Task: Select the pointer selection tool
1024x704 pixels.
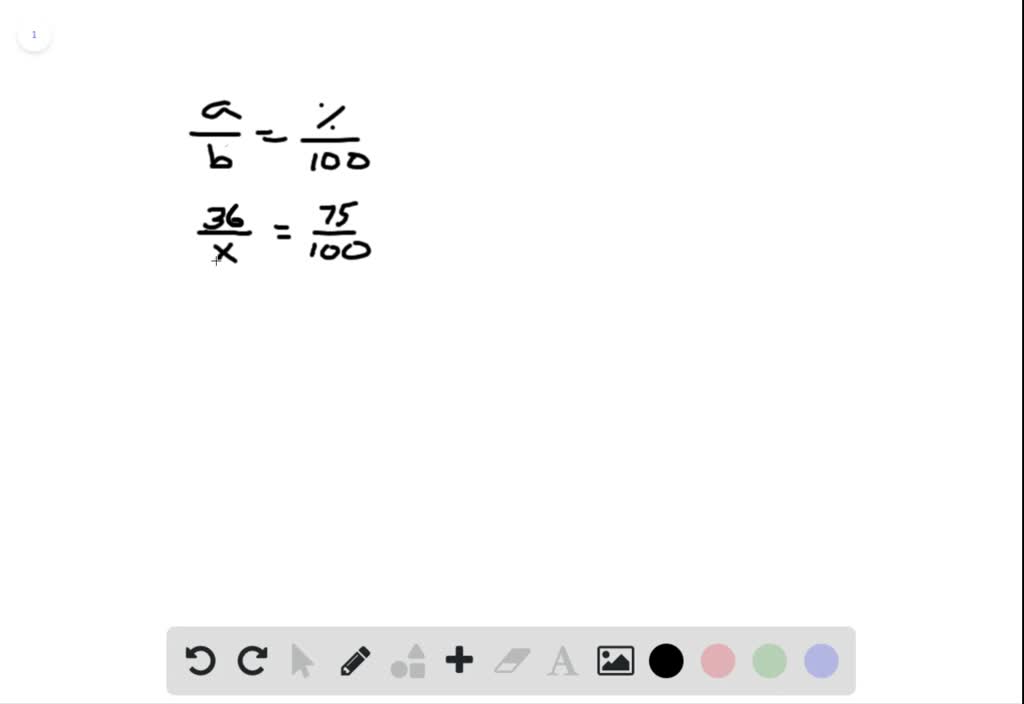Action: [302, 660]
